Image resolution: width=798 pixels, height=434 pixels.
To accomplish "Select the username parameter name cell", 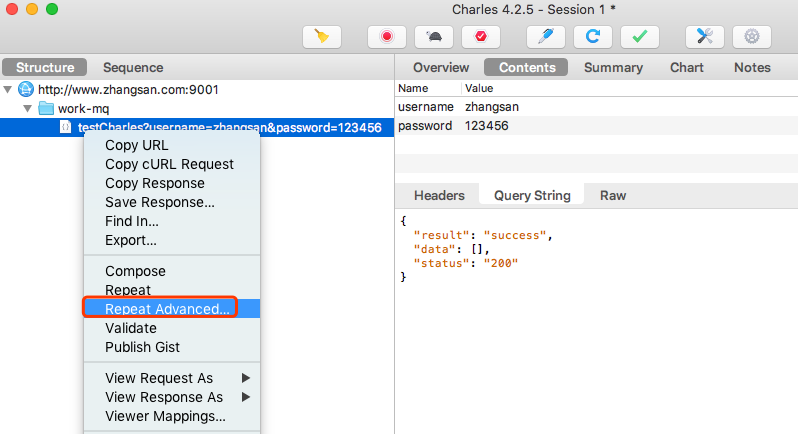I will coord(428,107).
